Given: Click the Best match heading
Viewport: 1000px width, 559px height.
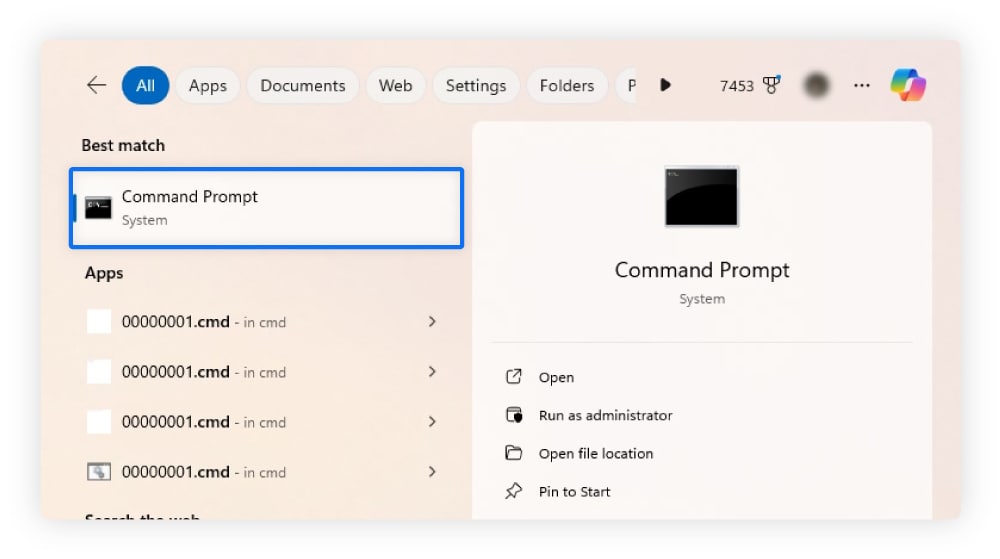Looking at the screenshot, I should [123, 145].
